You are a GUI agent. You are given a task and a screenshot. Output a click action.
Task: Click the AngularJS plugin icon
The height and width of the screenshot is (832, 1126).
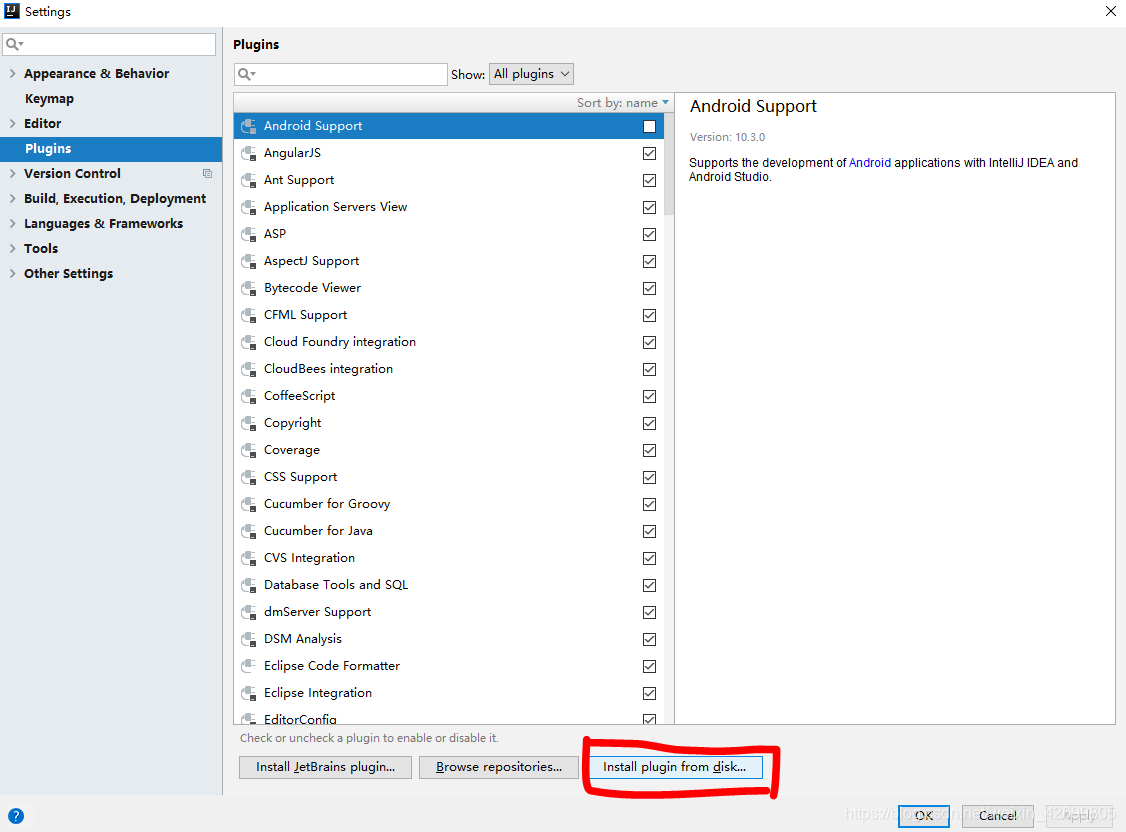pos(249,153)
